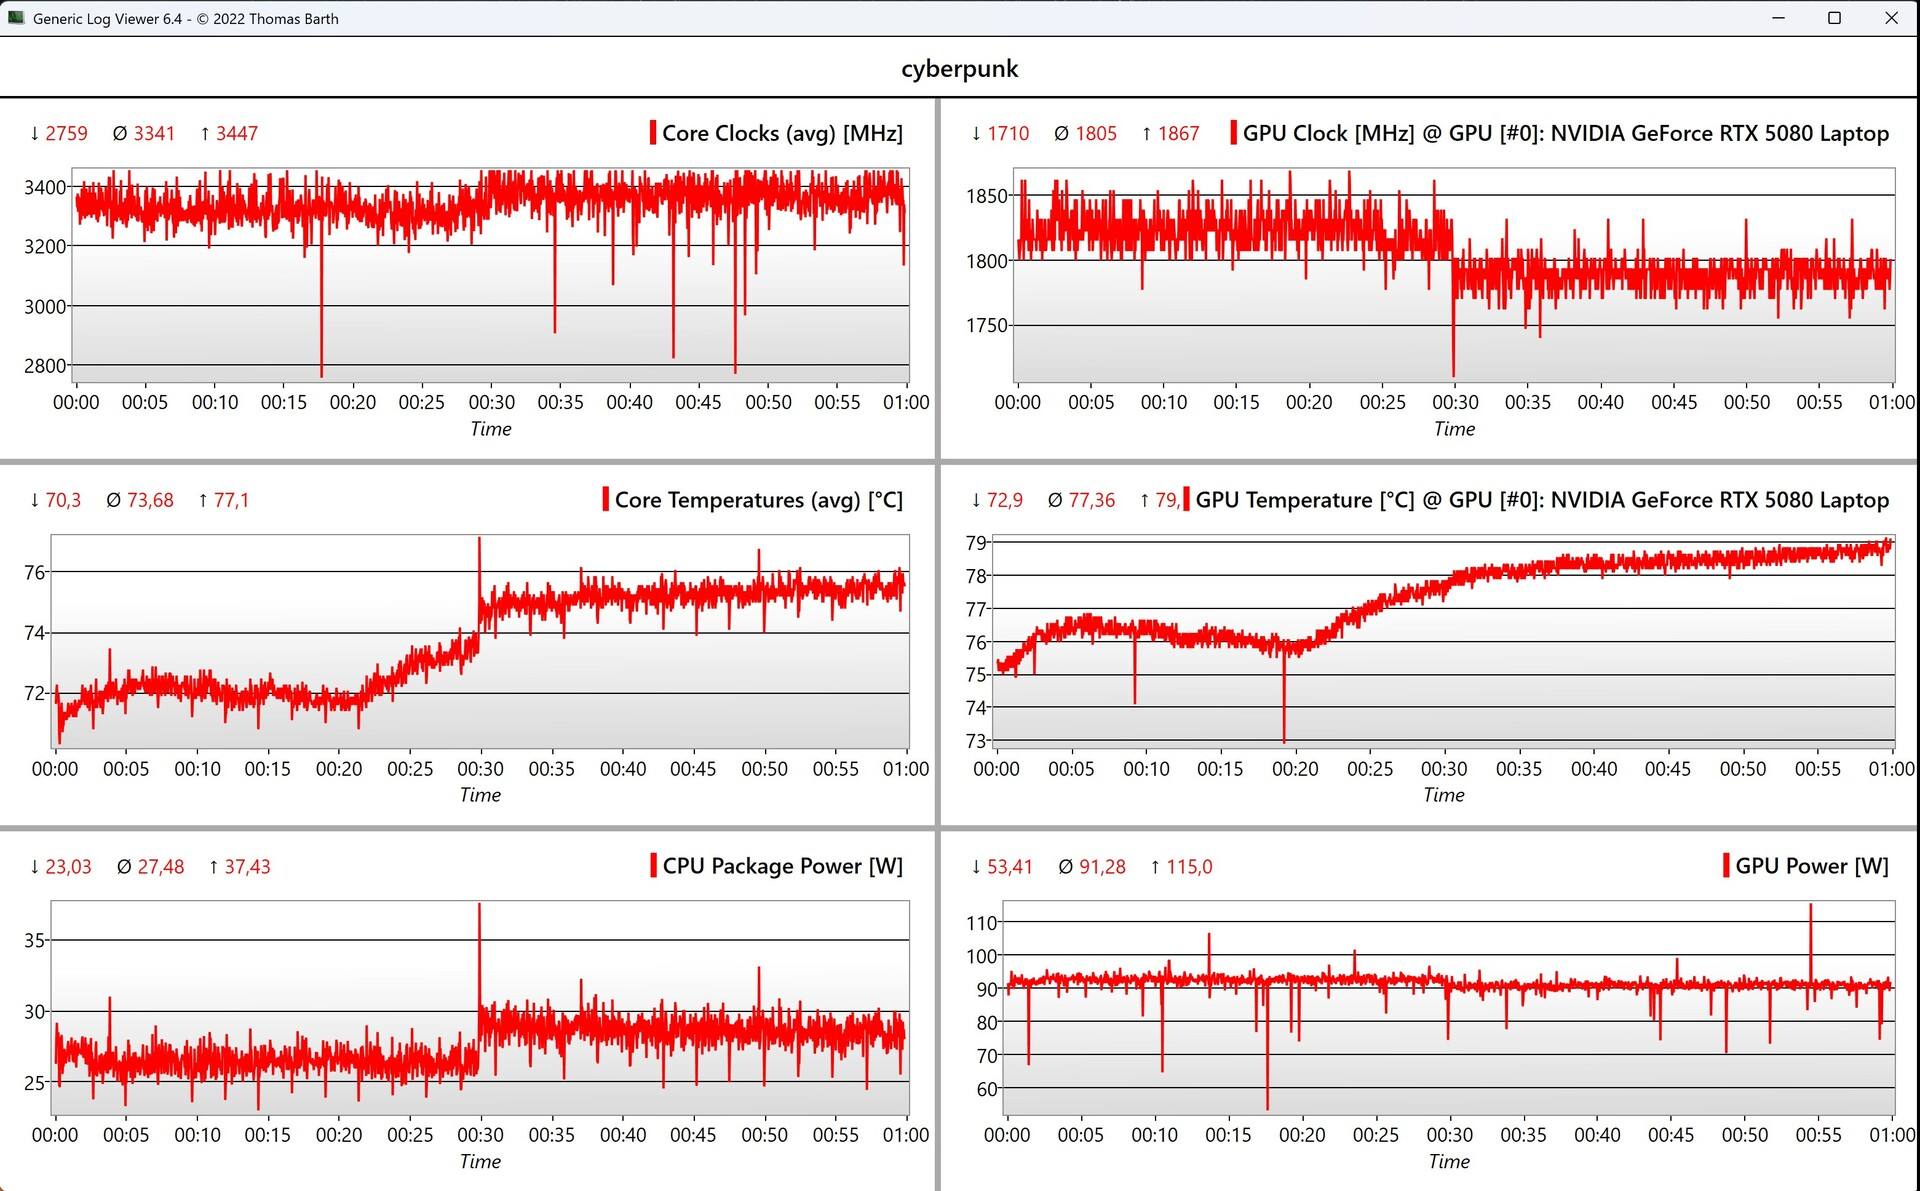Click 00:20 marker on GPU Temperature axis

point(1295,769)
